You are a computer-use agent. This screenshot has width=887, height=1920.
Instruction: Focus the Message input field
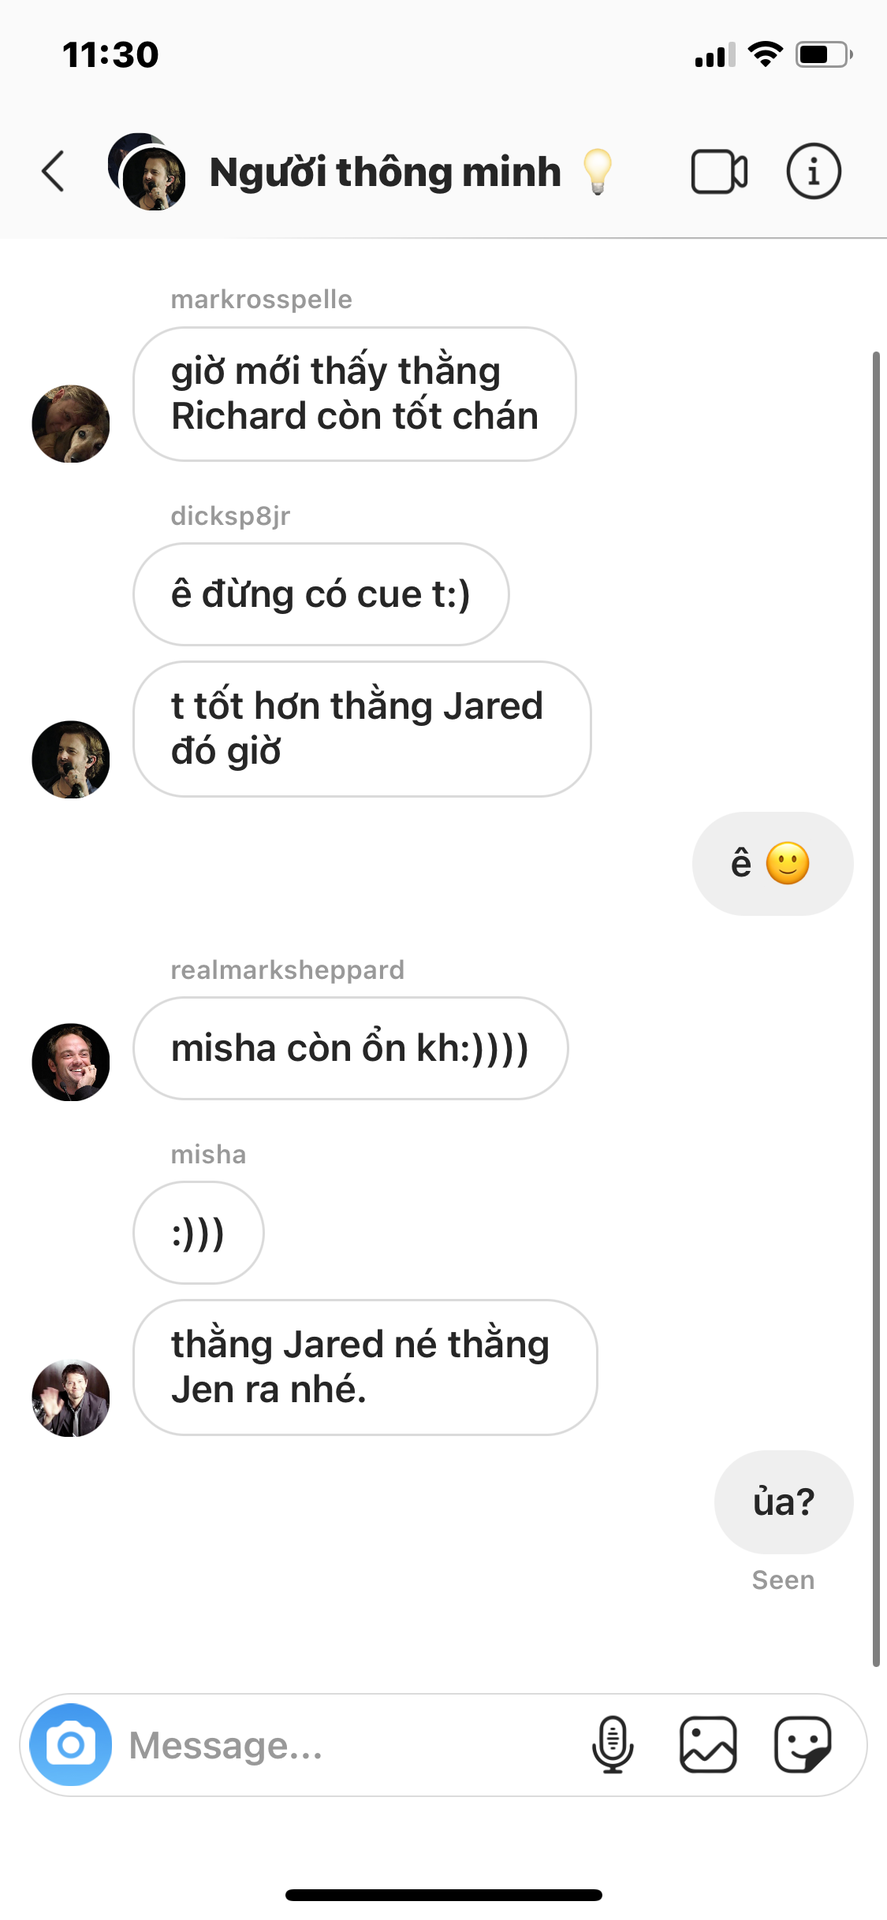(x=350, y=1745)
